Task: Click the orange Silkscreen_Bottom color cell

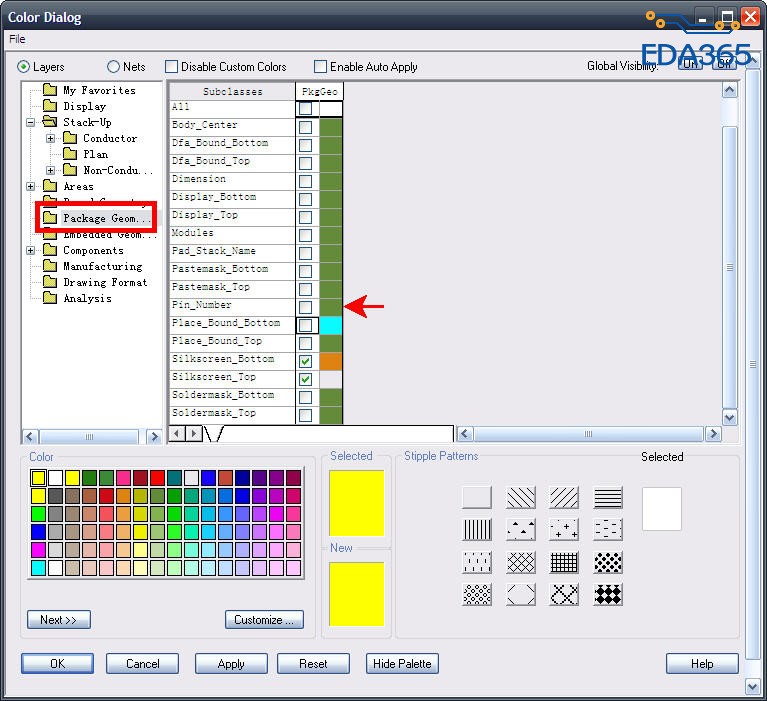Action: pyautogui.click(x=331, y=362)
